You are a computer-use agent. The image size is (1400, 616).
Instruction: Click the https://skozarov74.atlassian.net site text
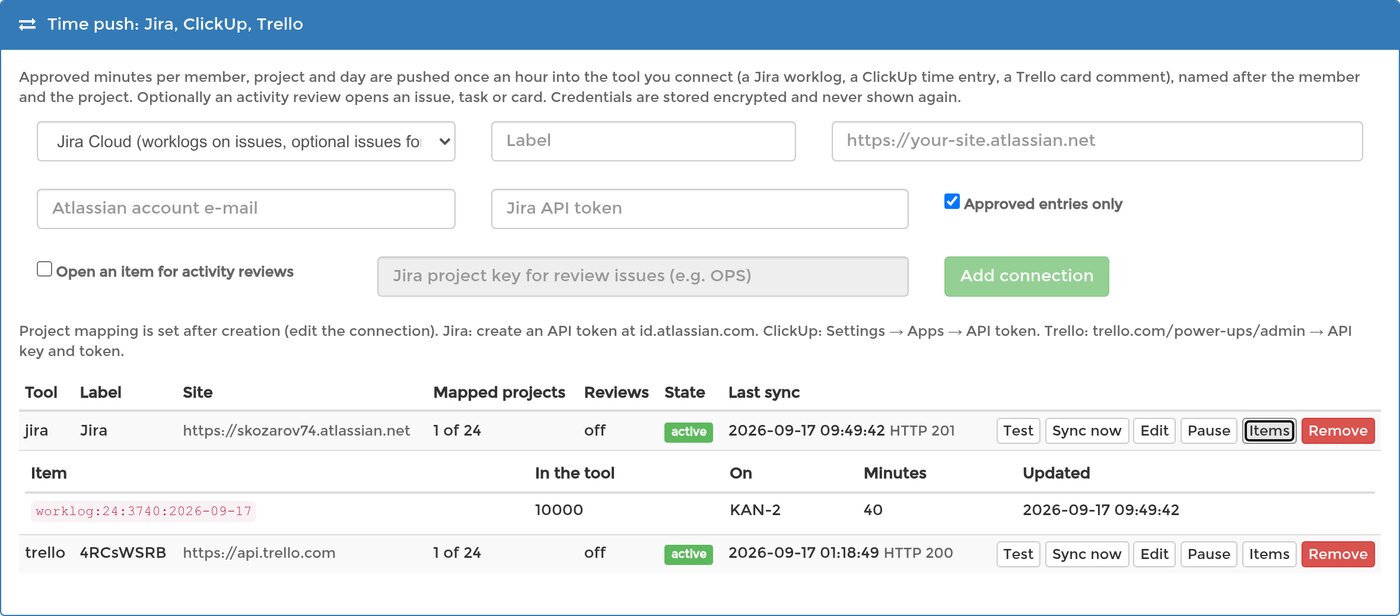point(297,431)
